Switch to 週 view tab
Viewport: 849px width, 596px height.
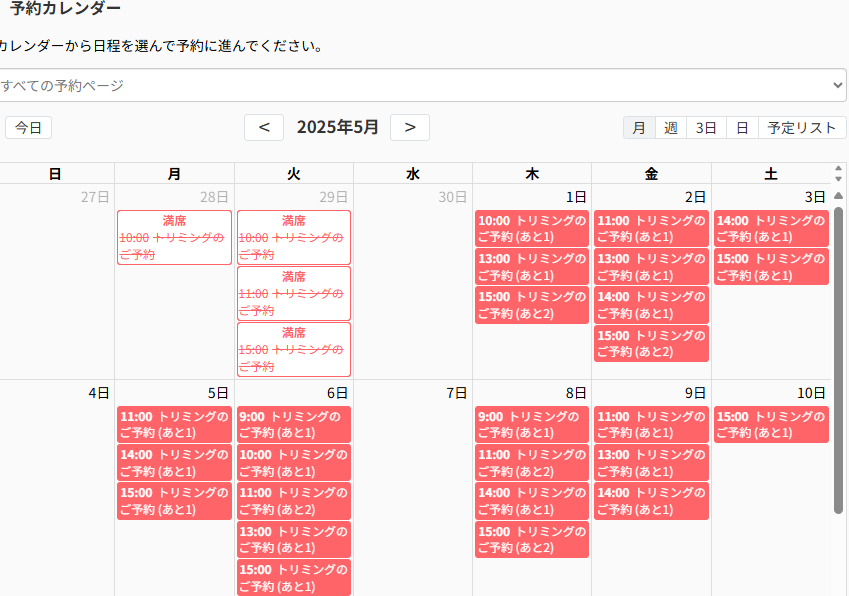(x=671, y=127)
